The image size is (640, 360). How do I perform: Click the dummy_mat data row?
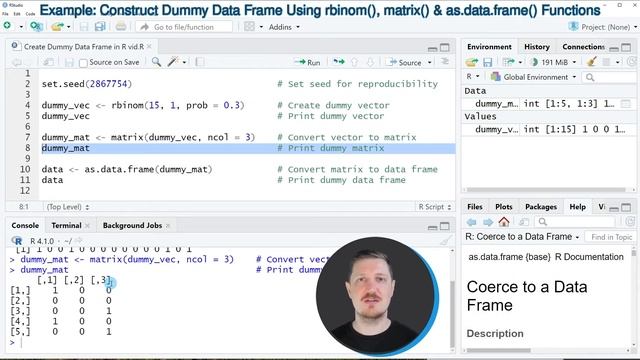pos(549,104)
